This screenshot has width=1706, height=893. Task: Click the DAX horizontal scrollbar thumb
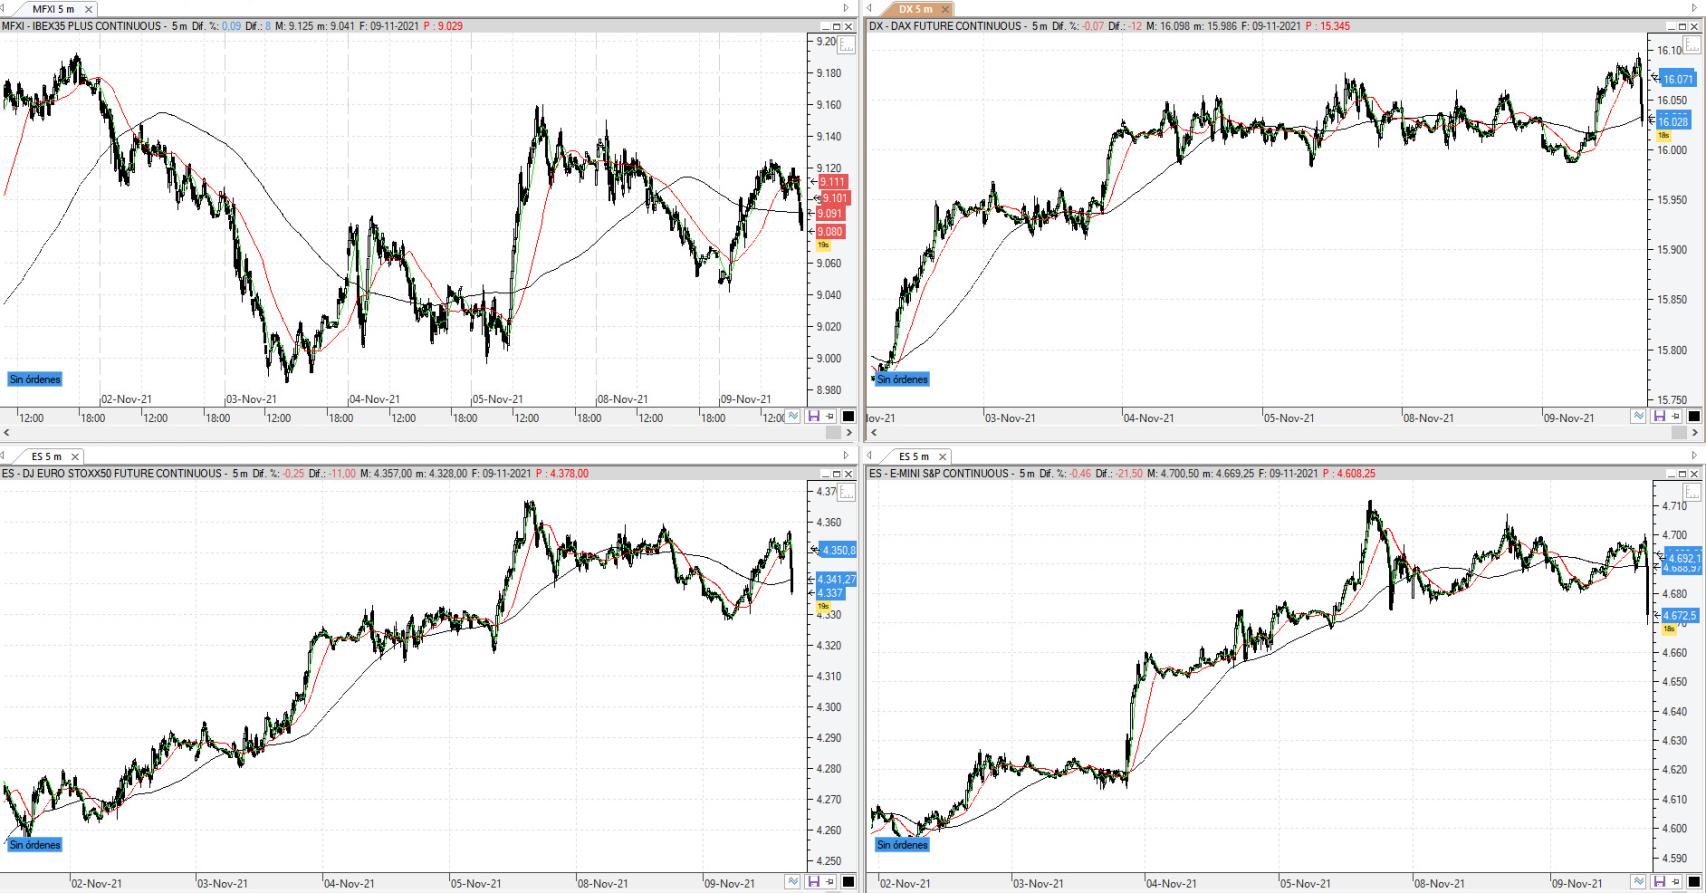(1679, 433)
